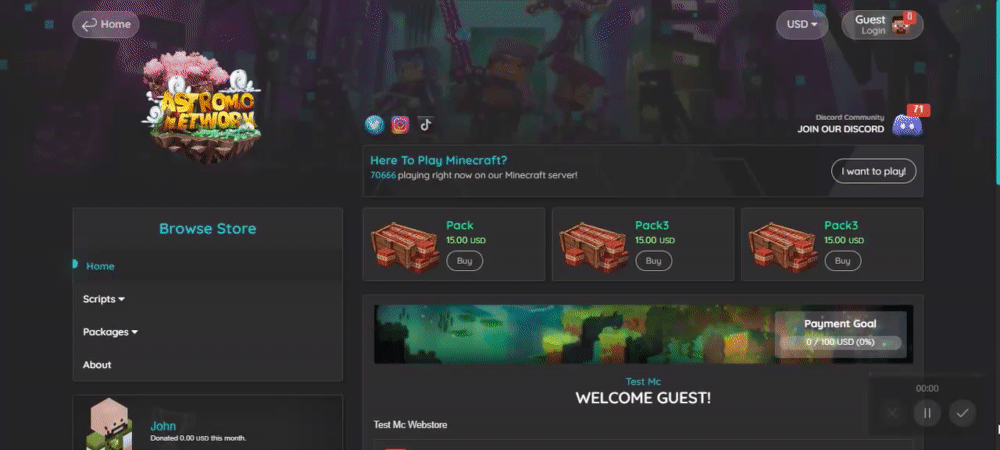This screenshot has height=450, width=1000.
Task: Click the Discord logo icon
Action: (x=907, y=125)
